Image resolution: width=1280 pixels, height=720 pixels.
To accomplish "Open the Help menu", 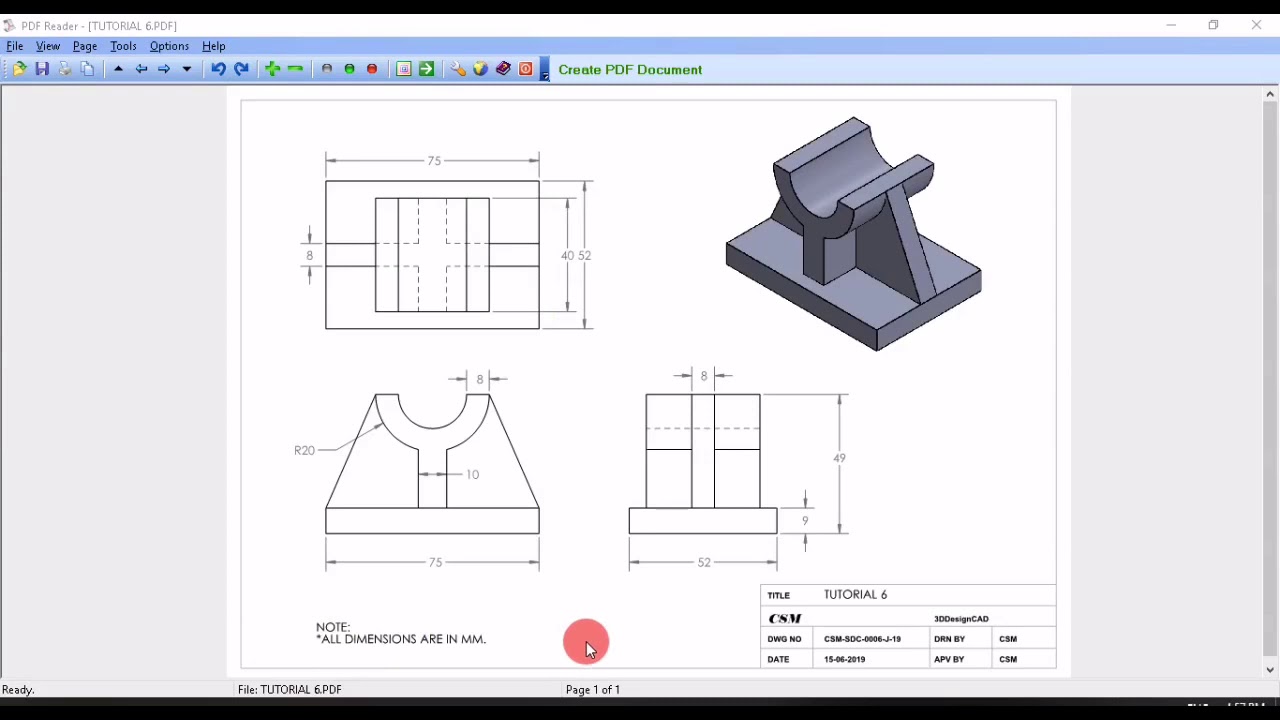I will click(214, 46).
